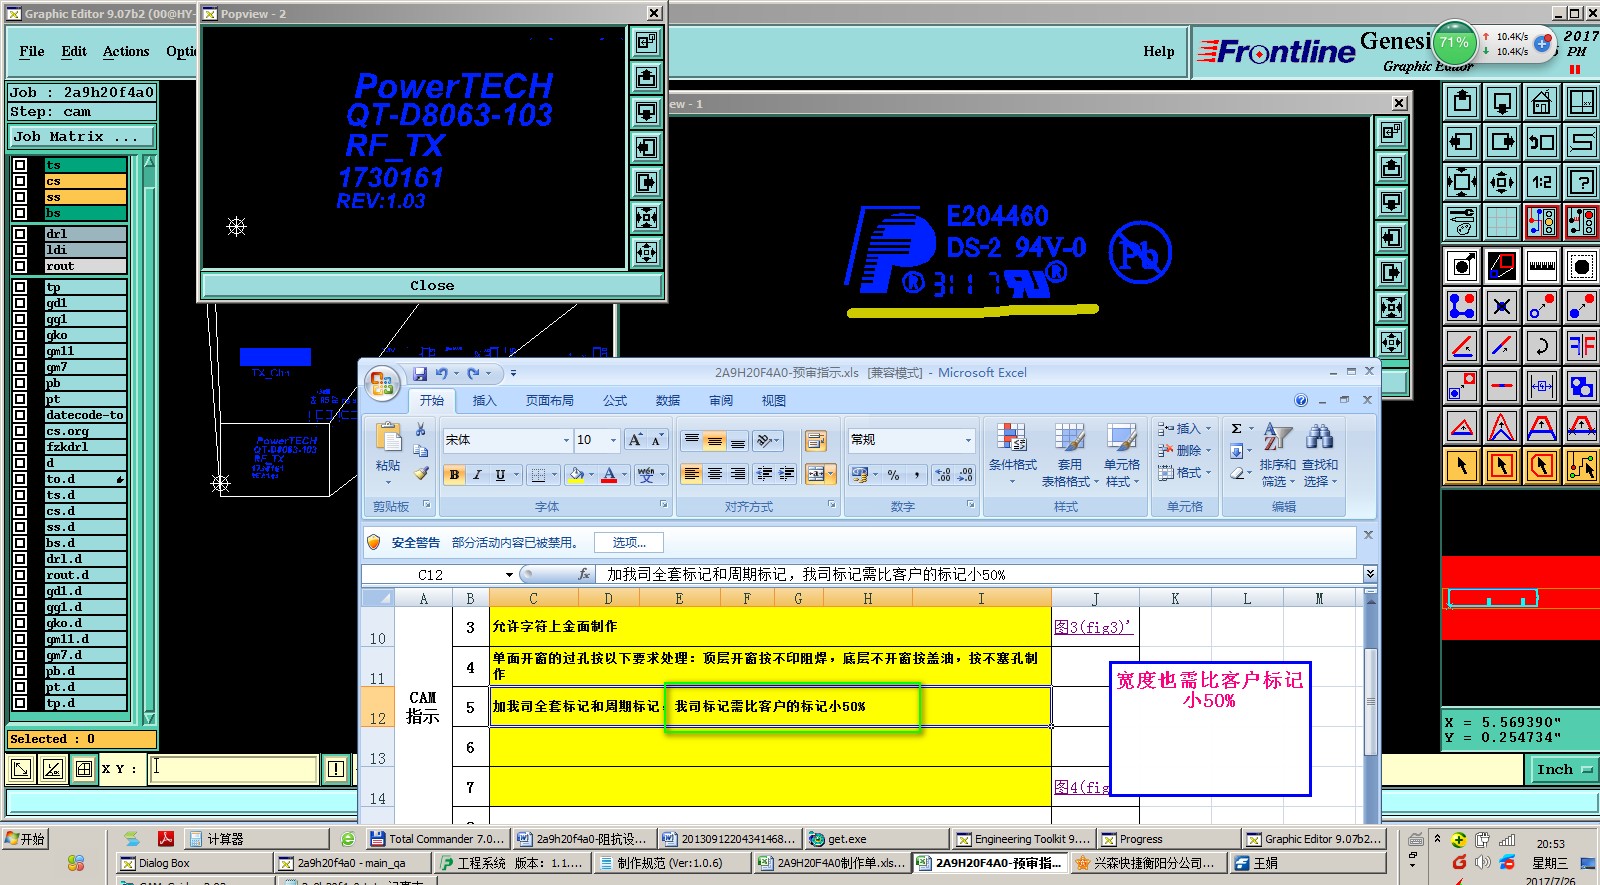Open the number format dropdown in Excel

click(x=968, y=440)
